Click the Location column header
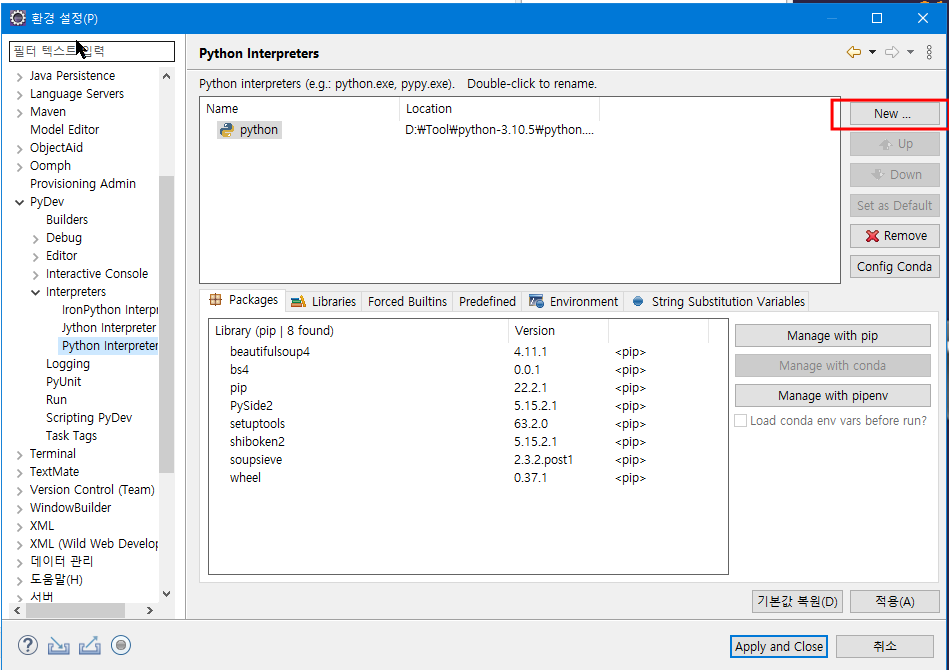 [x=499, y=109]
